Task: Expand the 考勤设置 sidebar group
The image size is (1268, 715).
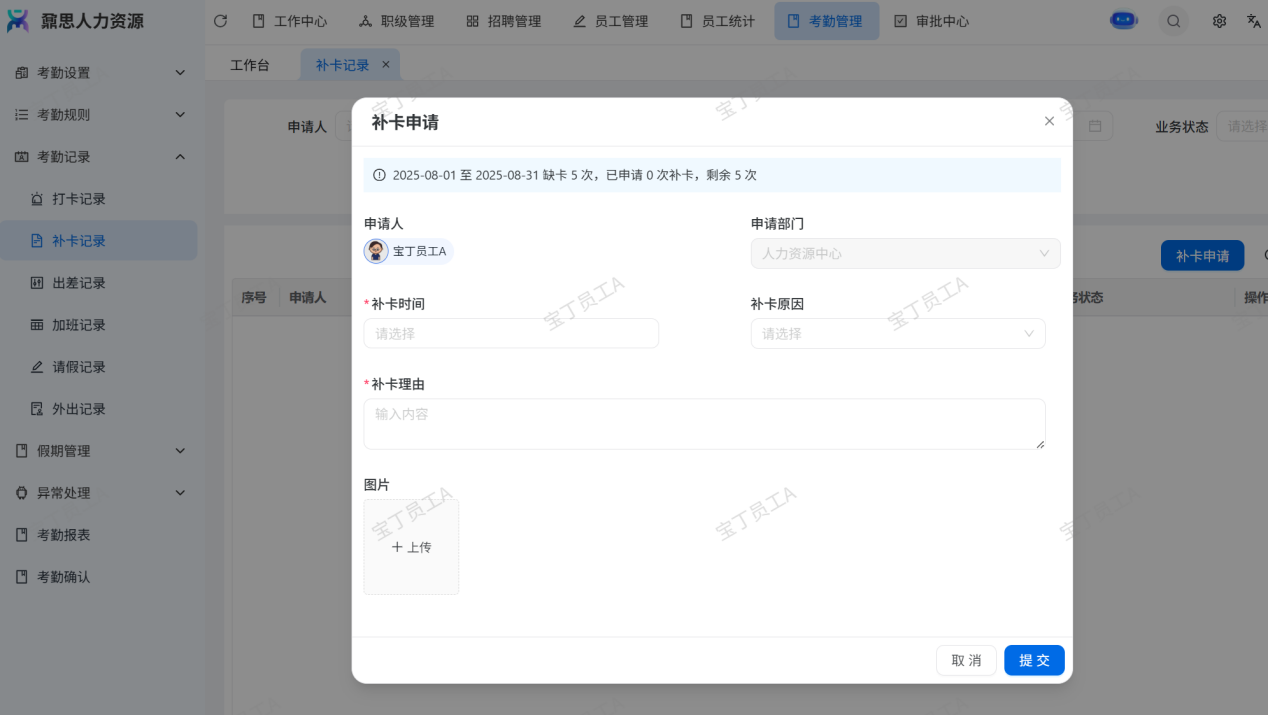Action: 100,73
